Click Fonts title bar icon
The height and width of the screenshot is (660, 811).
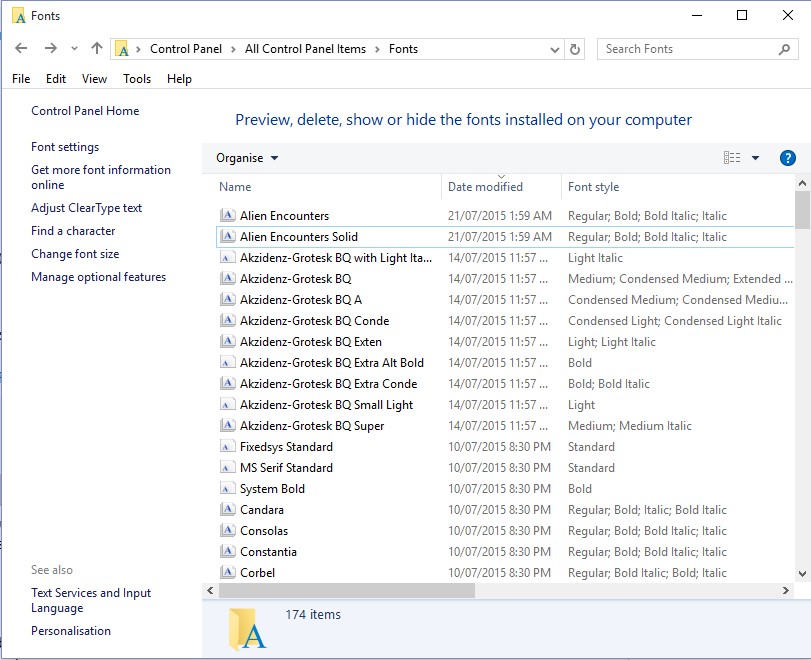click(x=19, y=16)
